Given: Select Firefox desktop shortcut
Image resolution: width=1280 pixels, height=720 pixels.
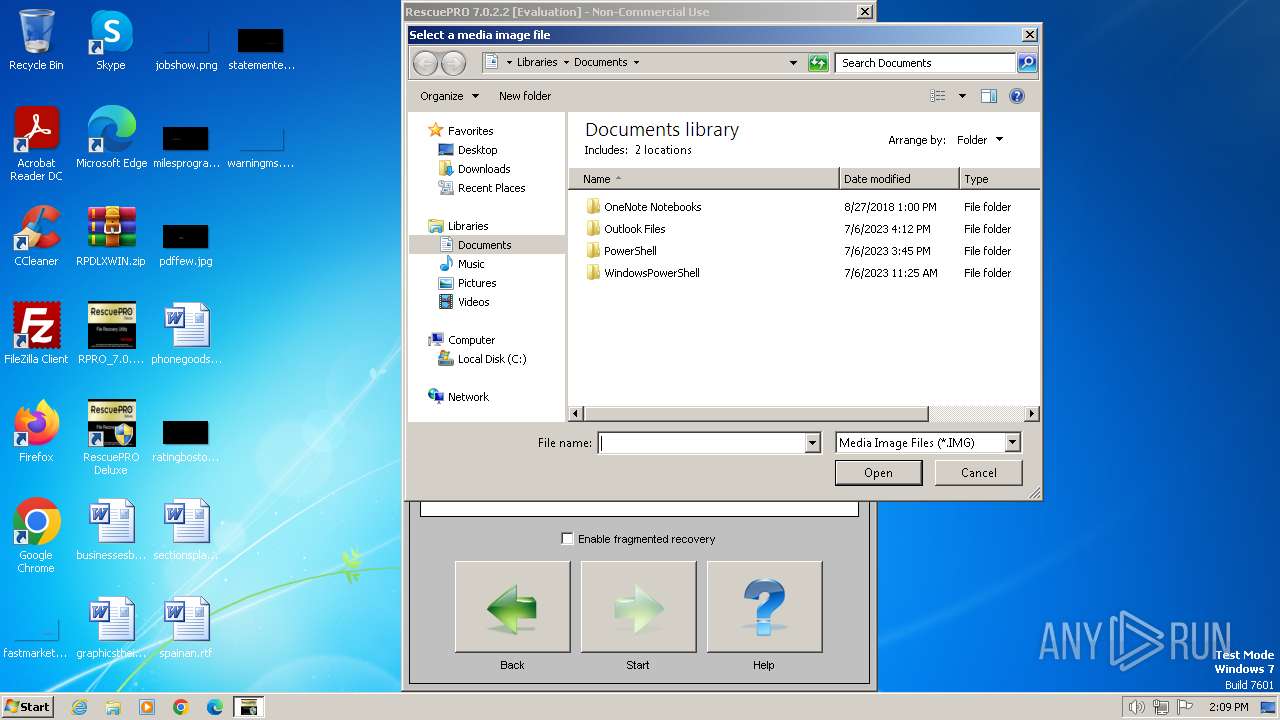Looking at the screenshot, I should click(36, 431).
